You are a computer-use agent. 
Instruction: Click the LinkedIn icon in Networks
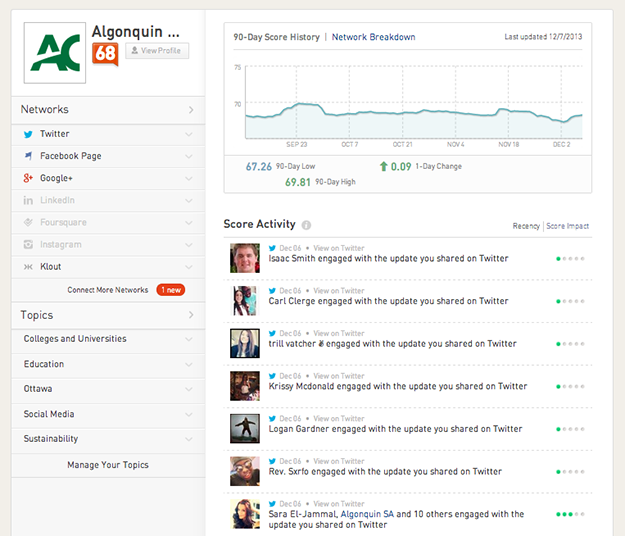[28, 200]
